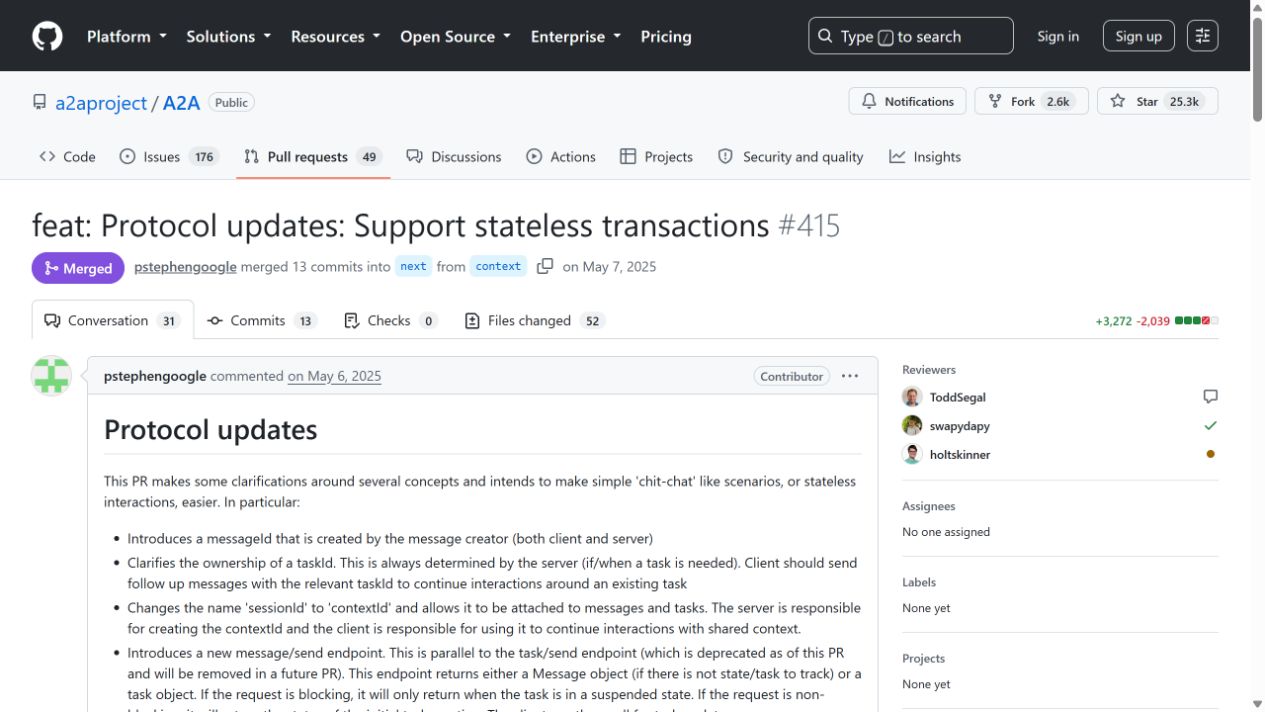Open the comment options ellipsis menu
Image resolution: width=1265 pixels, height=712 pixels.
pyautogui.click(x=850, y=376)
